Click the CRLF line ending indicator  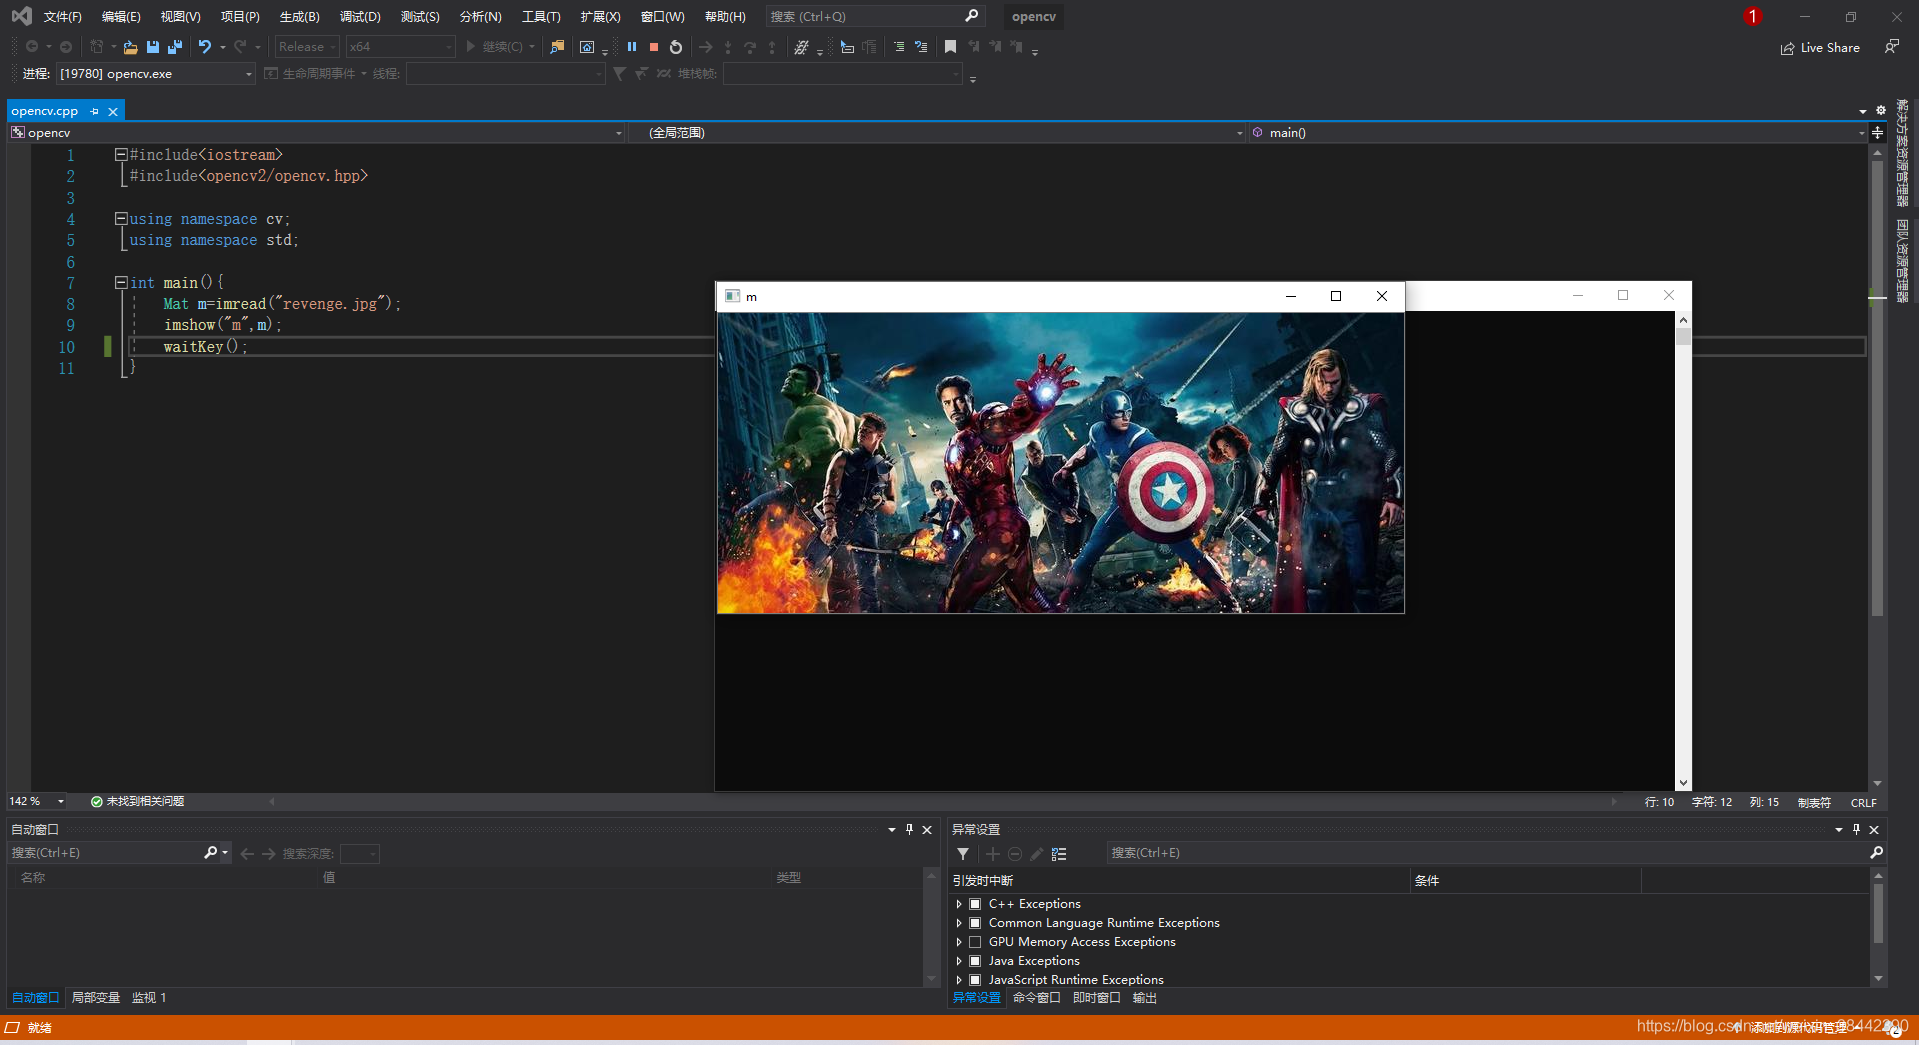click(1863, 802)
